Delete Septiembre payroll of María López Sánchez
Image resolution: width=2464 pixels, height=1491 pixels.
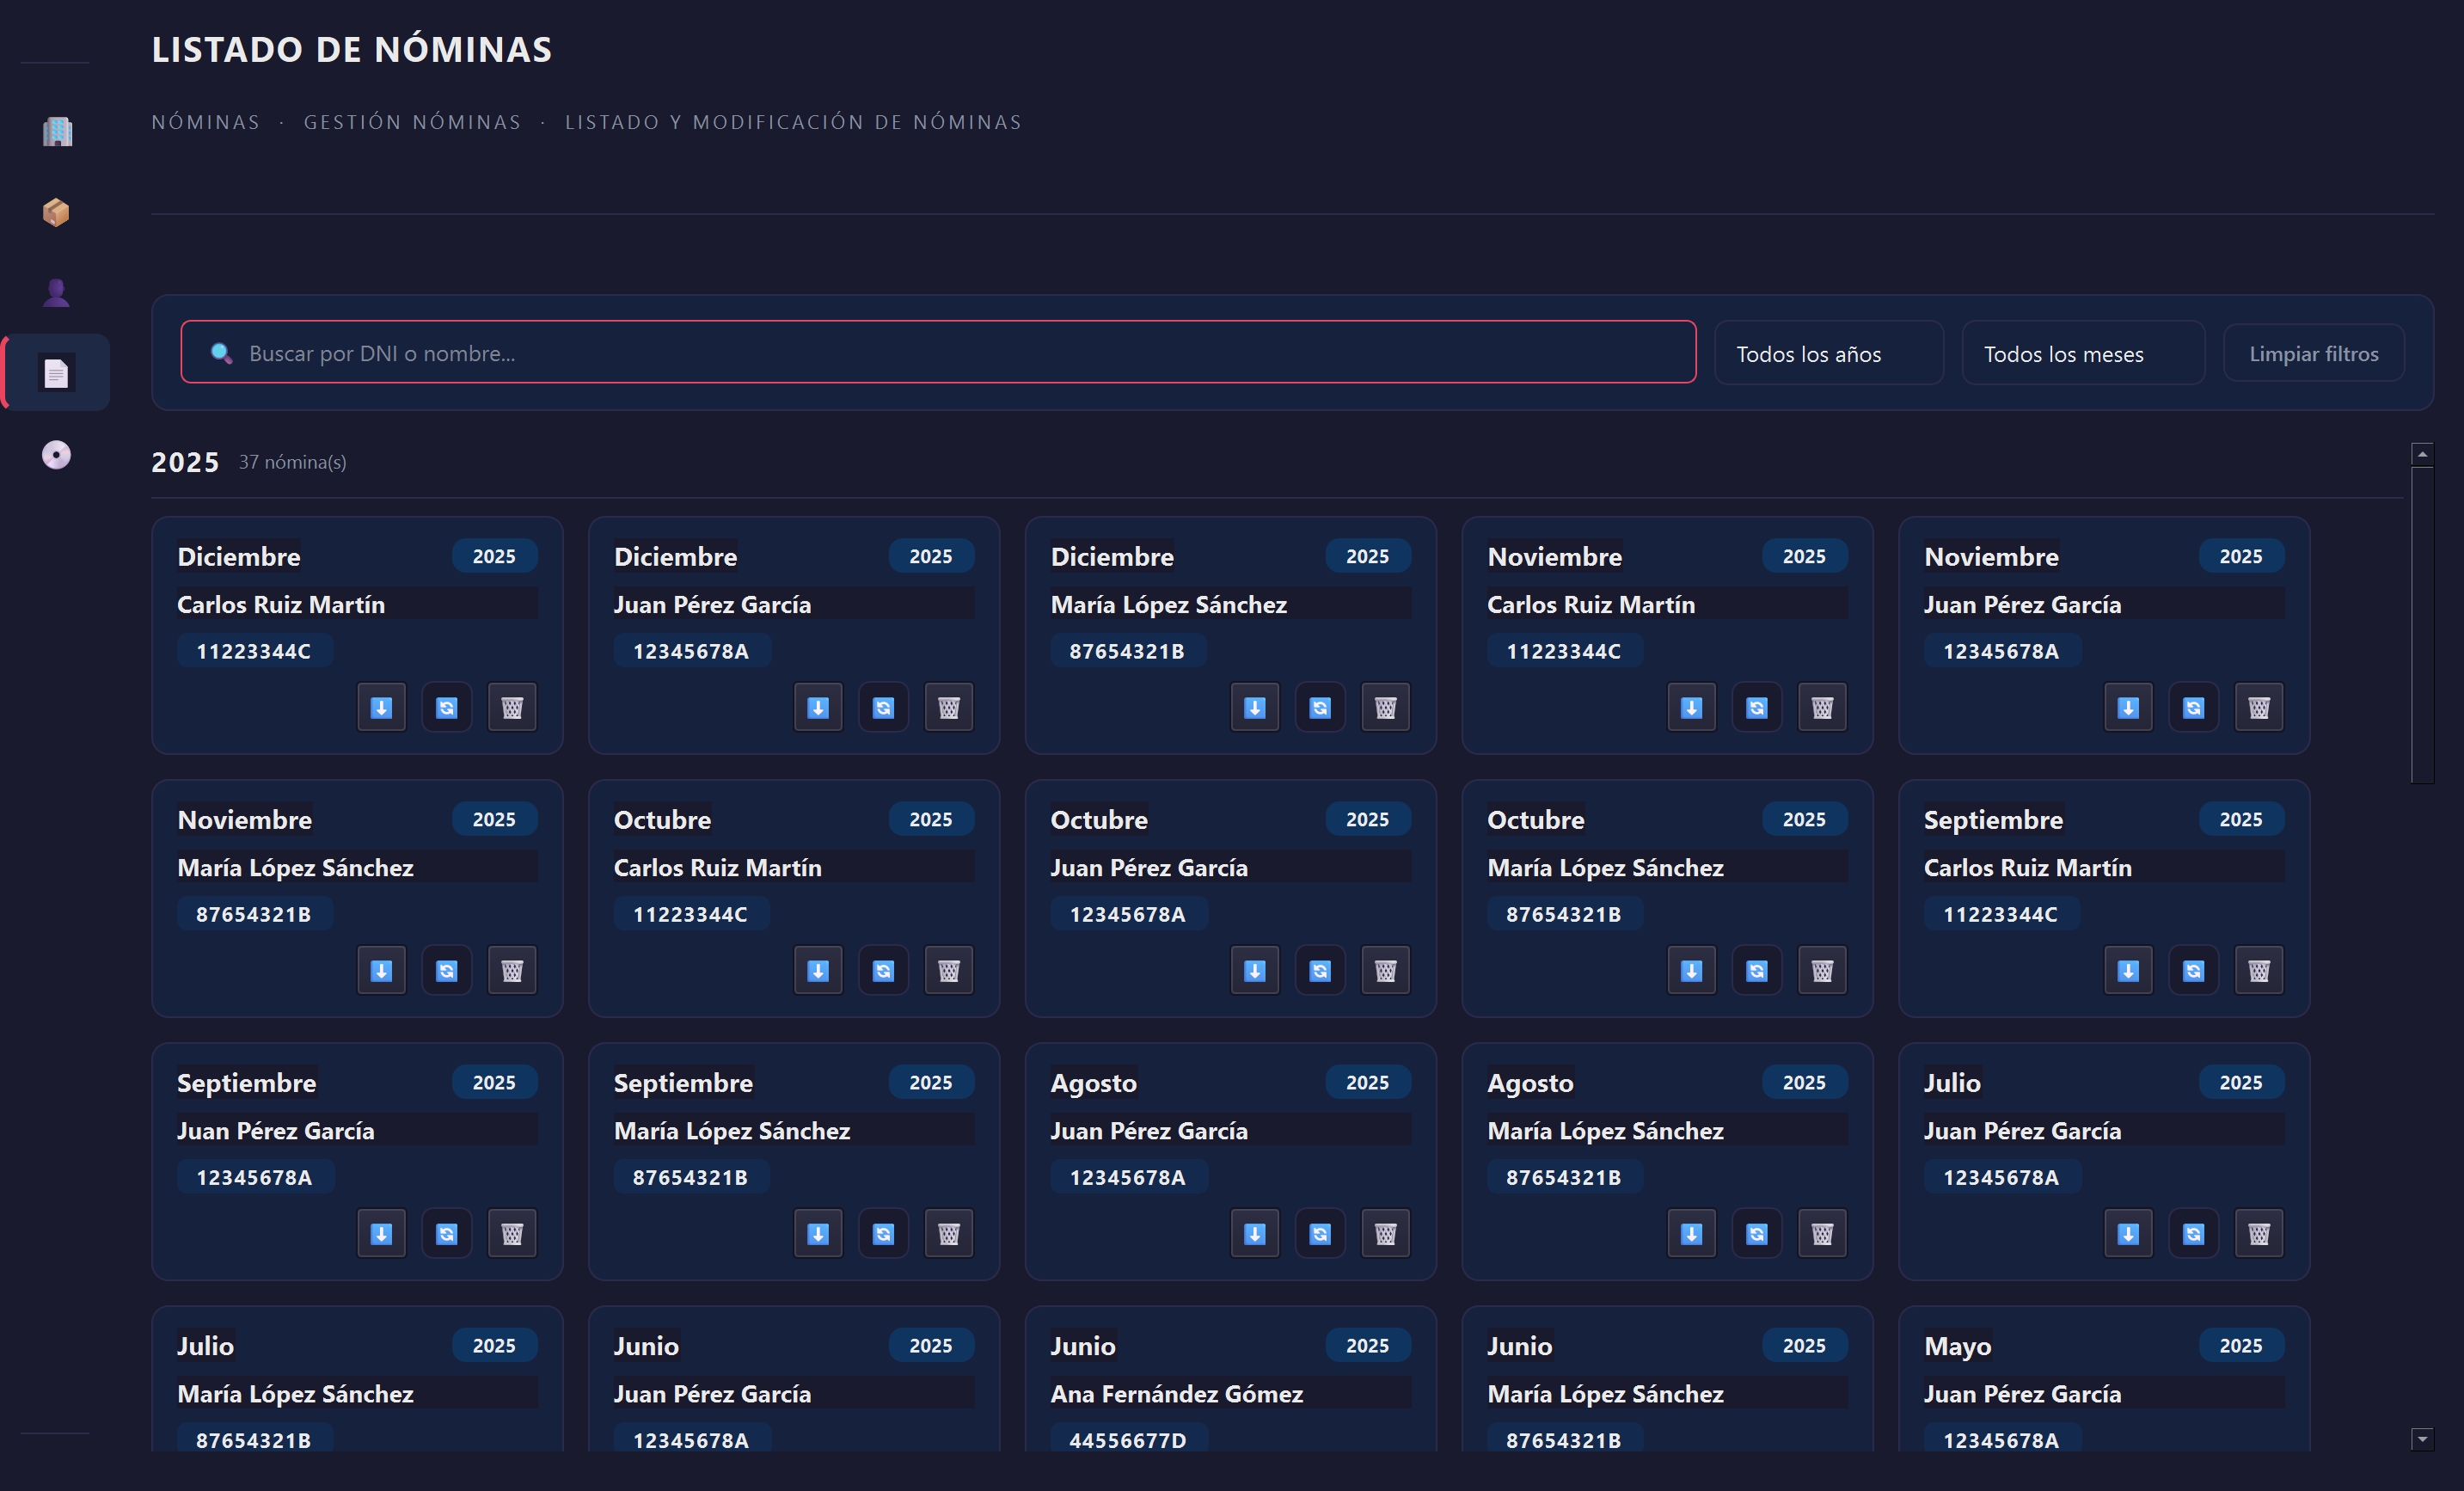coord(949,1234)
